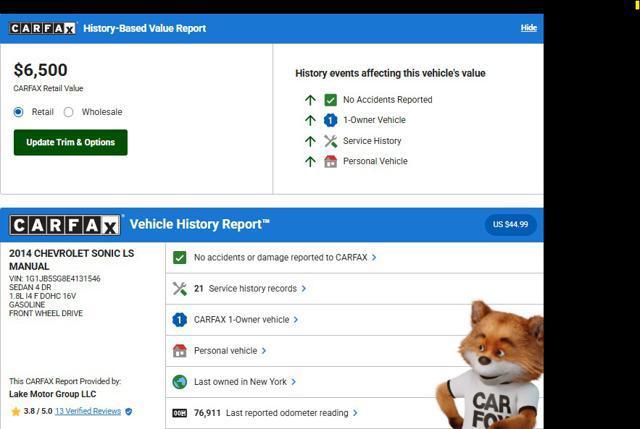Image resolution: width=640 pixels, height=429 pixels.
Task: Click the gold star rating icon
Action: click(x=16, y=411)
